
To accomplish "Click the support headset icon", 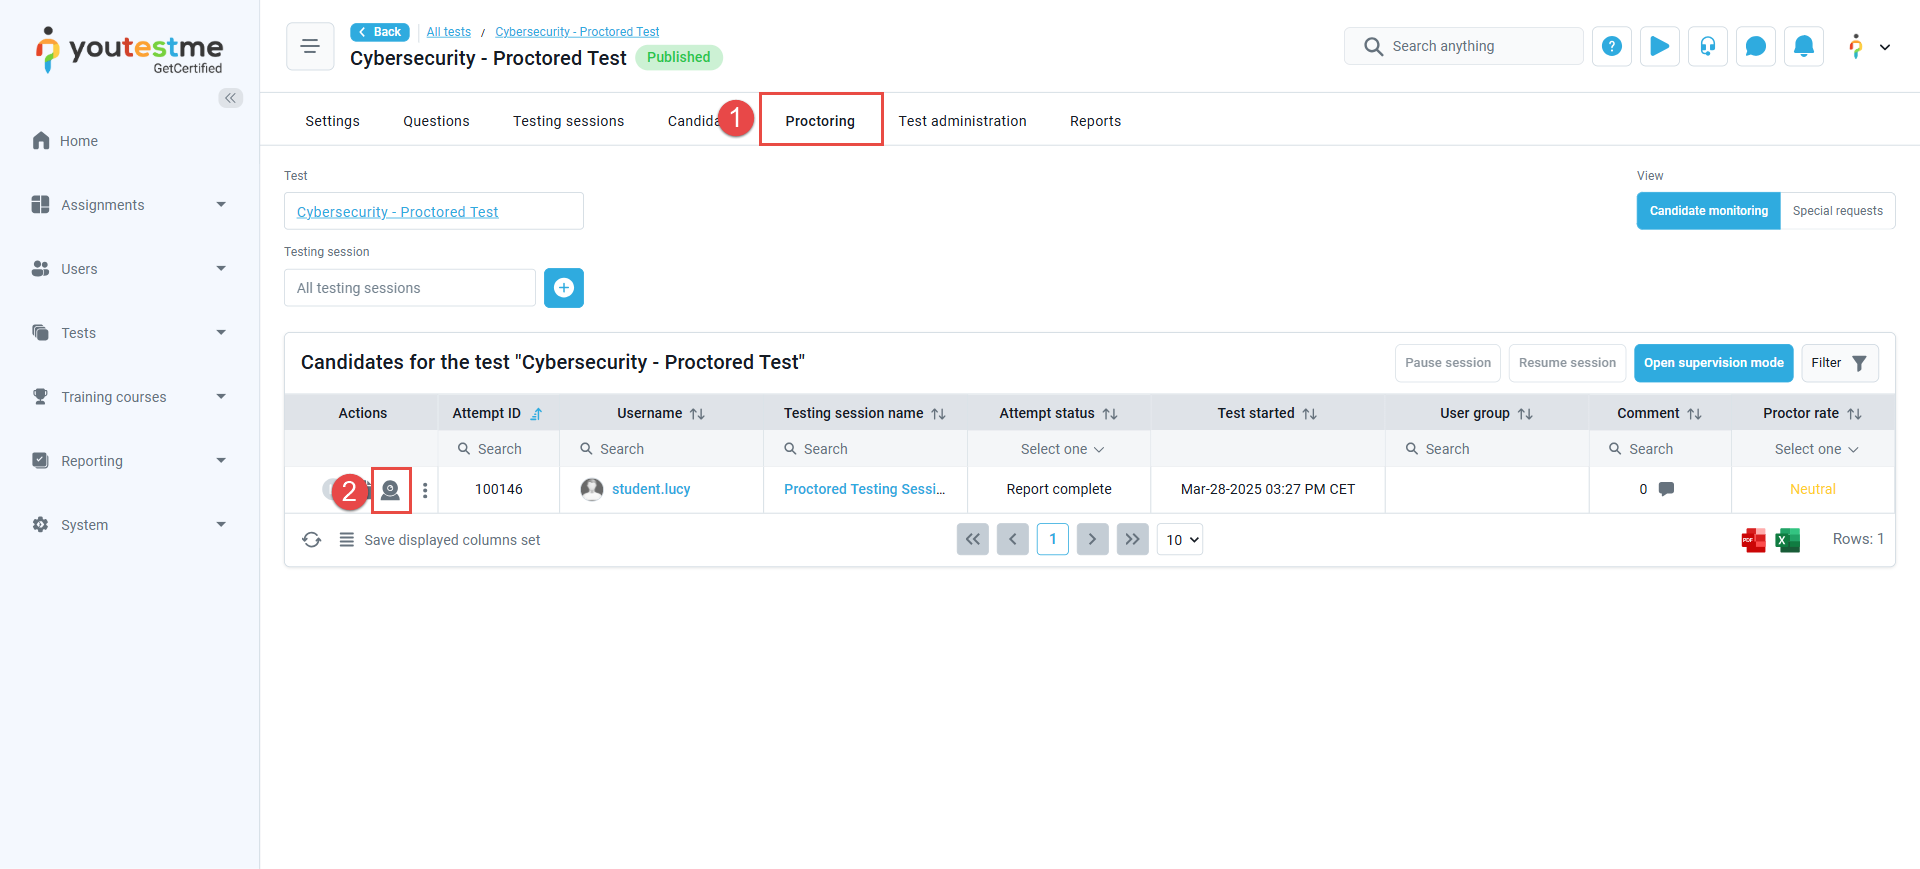I will pos(1708,46).
